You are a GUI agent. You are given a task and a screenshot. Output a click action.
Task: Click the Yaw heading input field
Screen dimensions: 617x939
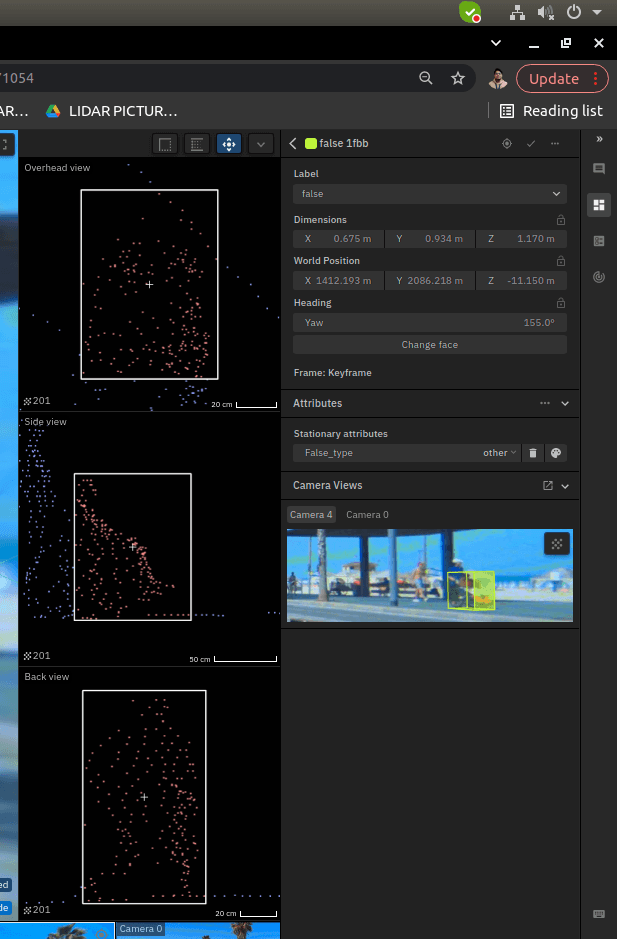click(x=430, y=323)
